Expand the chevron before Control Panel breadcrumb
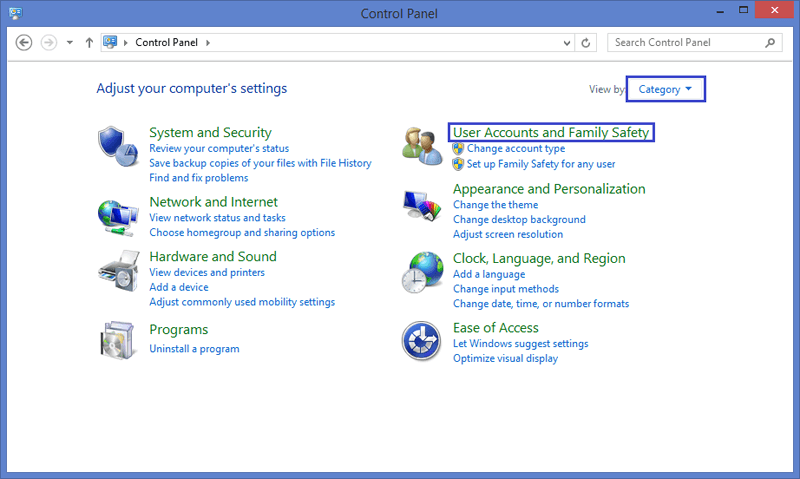The height and width of the screenshot is (479, 800). [126, 43]
